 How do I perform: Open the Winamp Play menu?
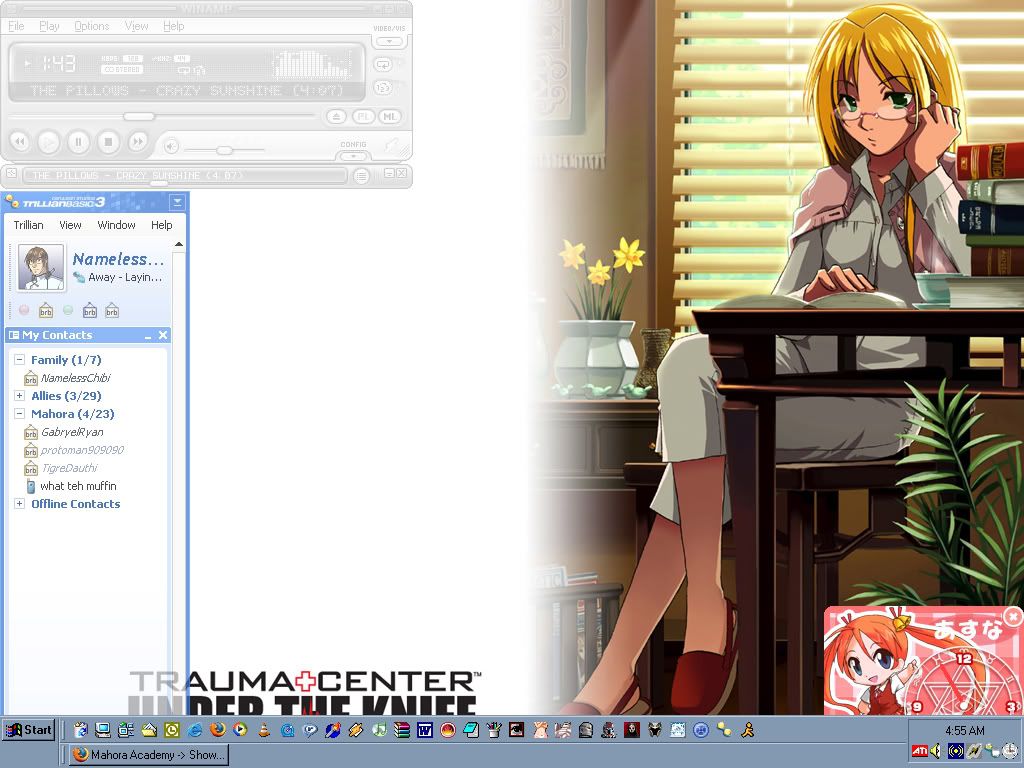click(49, 26)
